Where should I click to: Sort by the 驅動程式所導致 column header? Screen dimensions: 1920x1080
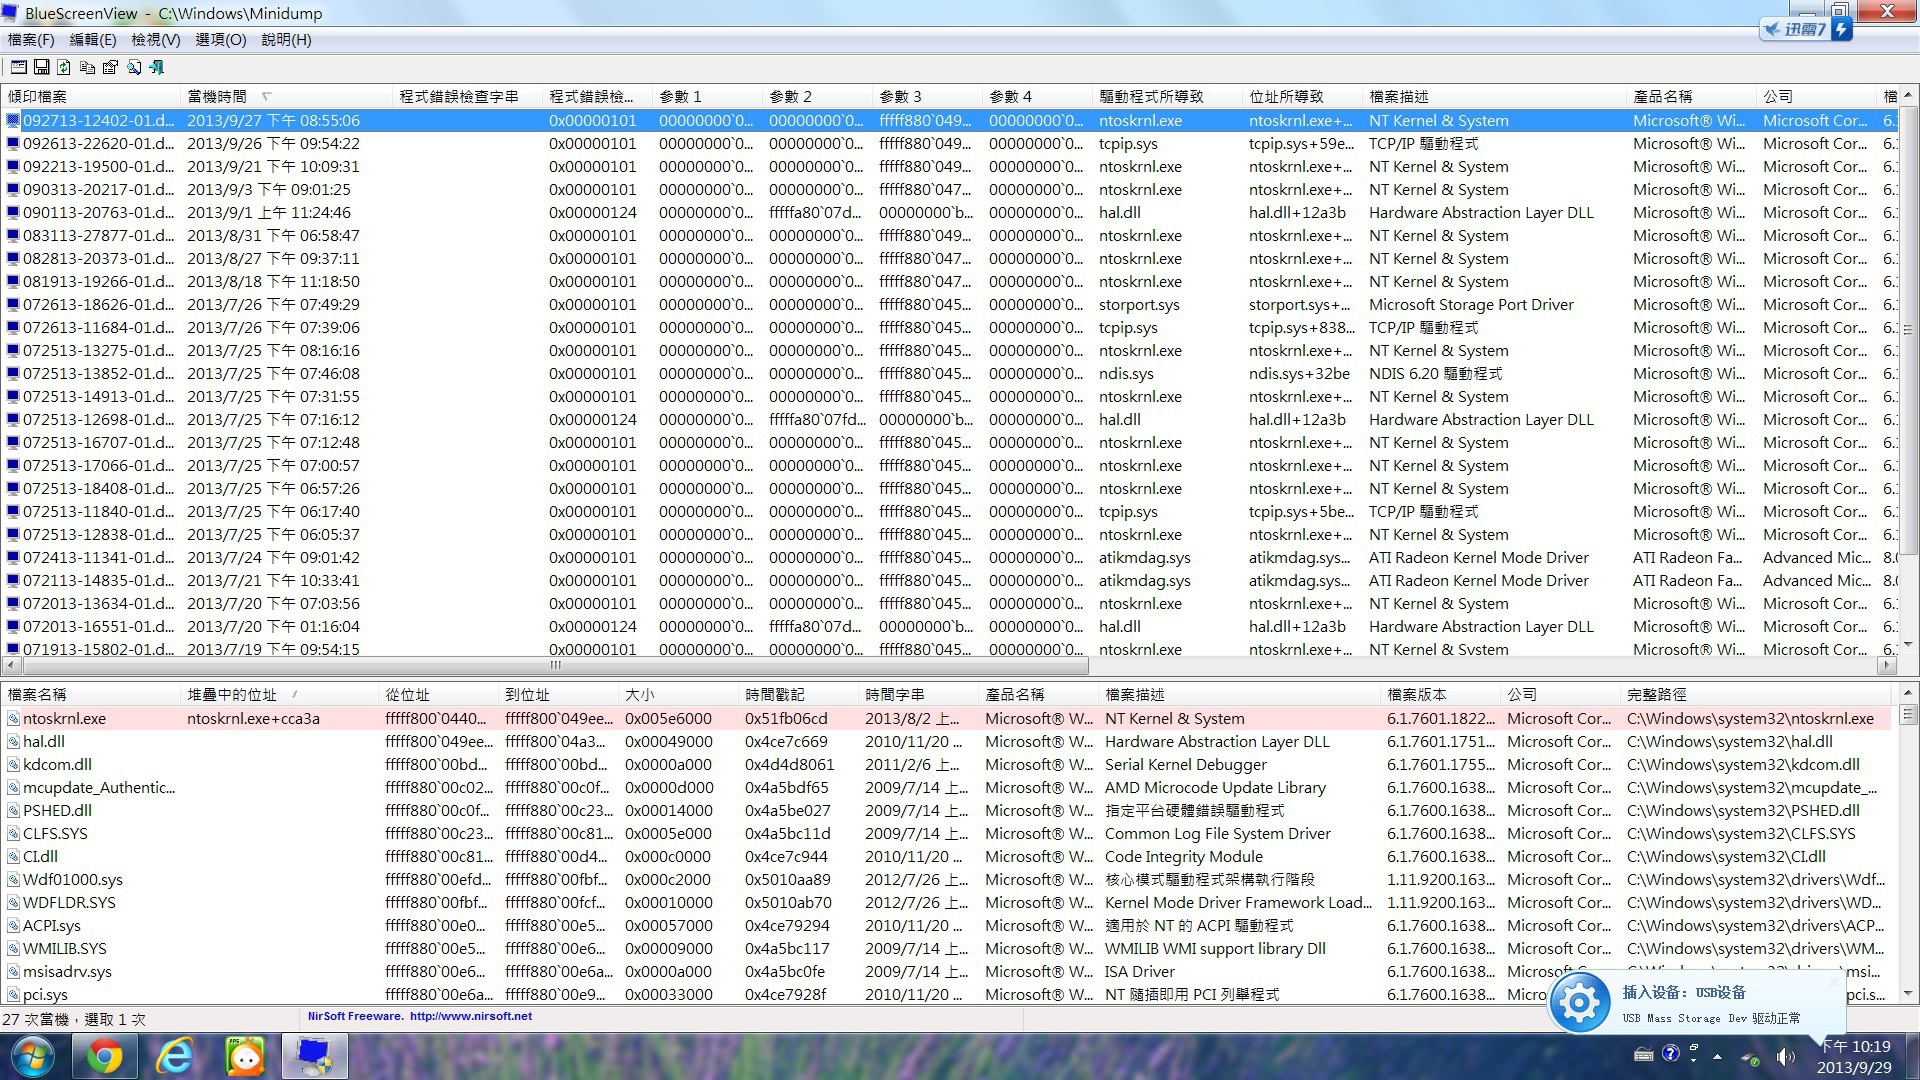coord(1168,96)
